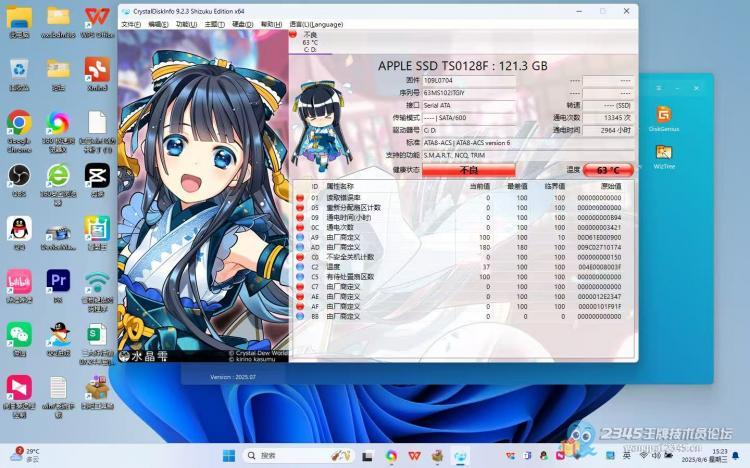Click the volume icon in system tray
Image resolution: width=750 pixels, height=468 pixels.
(656, 455)
